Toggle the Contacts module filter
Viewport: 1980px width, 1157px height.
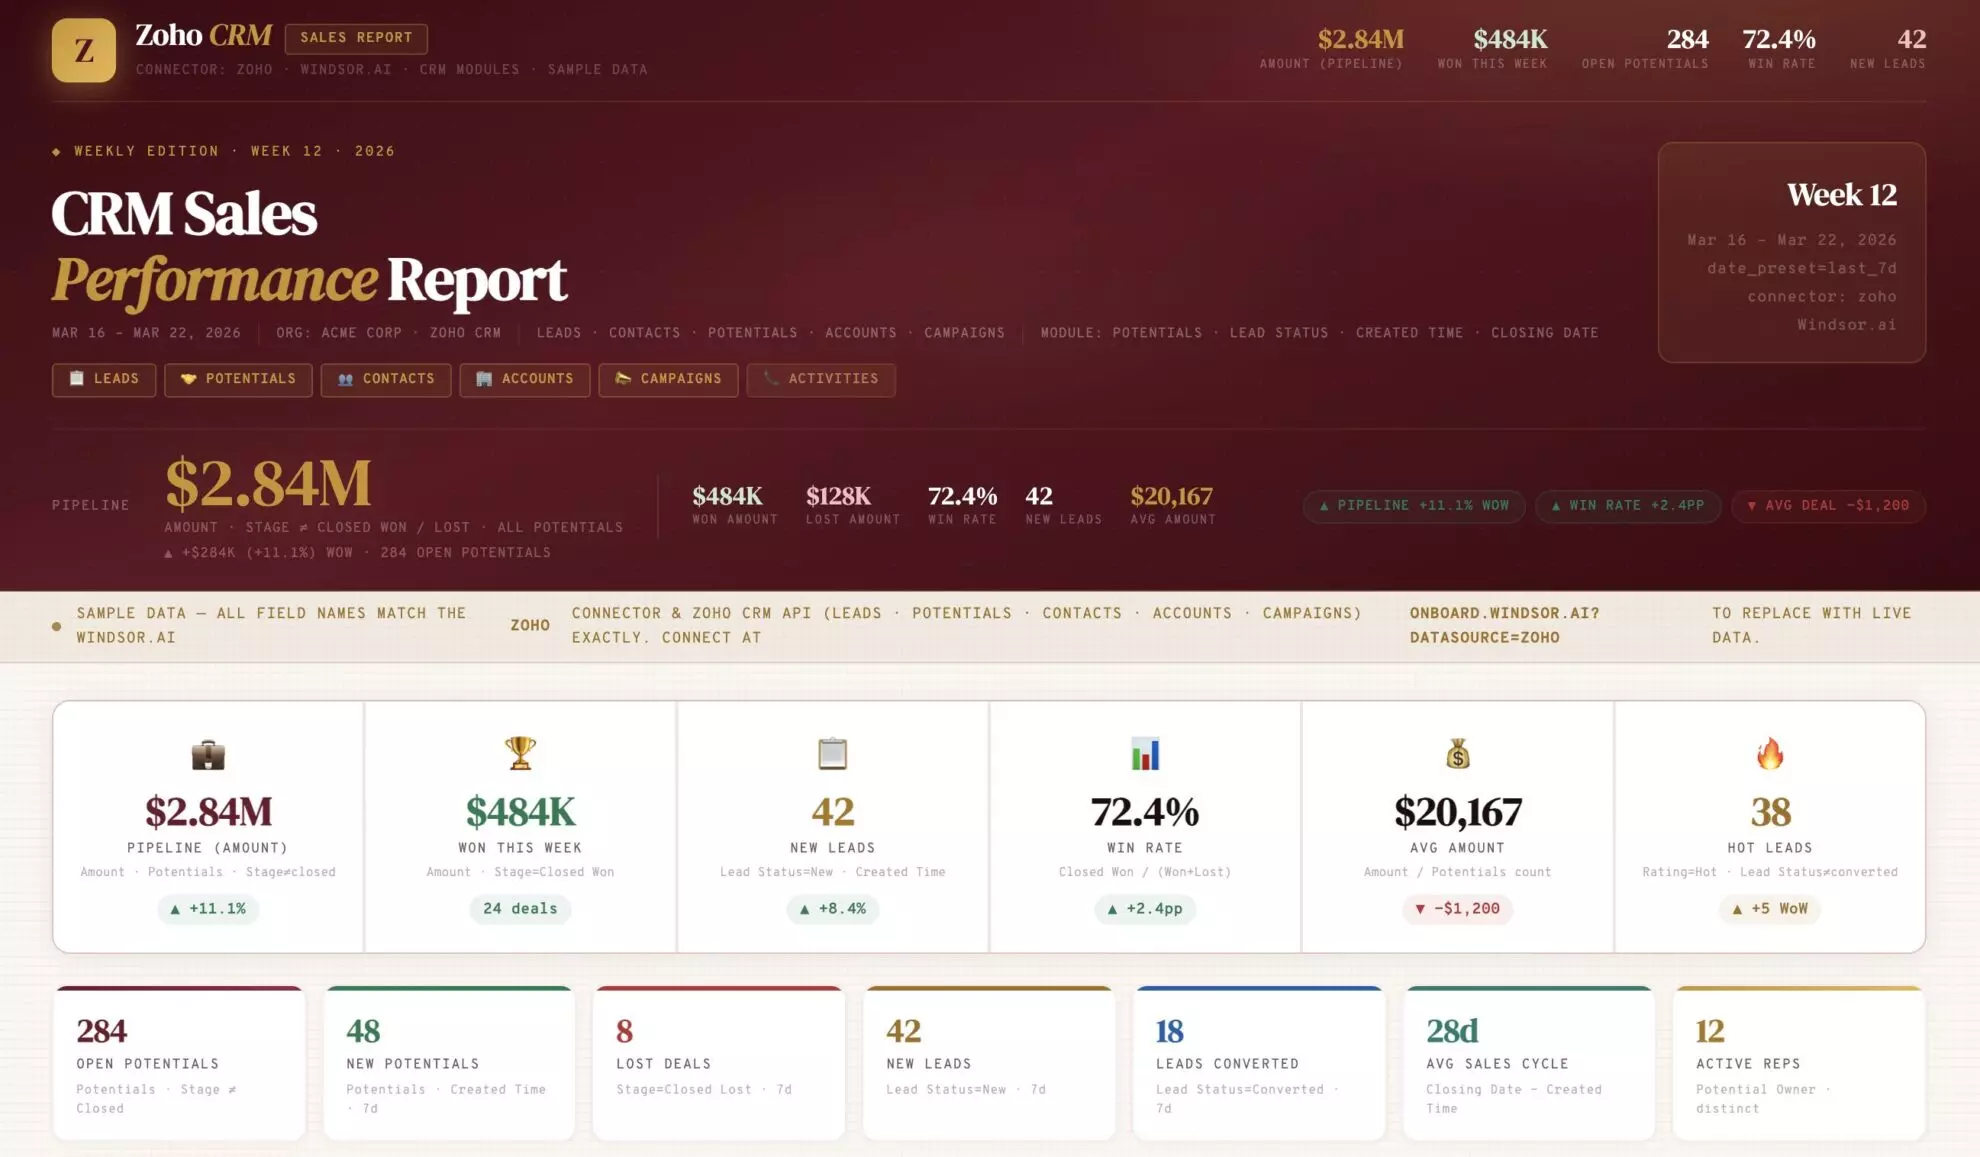[x=386, y=379]
